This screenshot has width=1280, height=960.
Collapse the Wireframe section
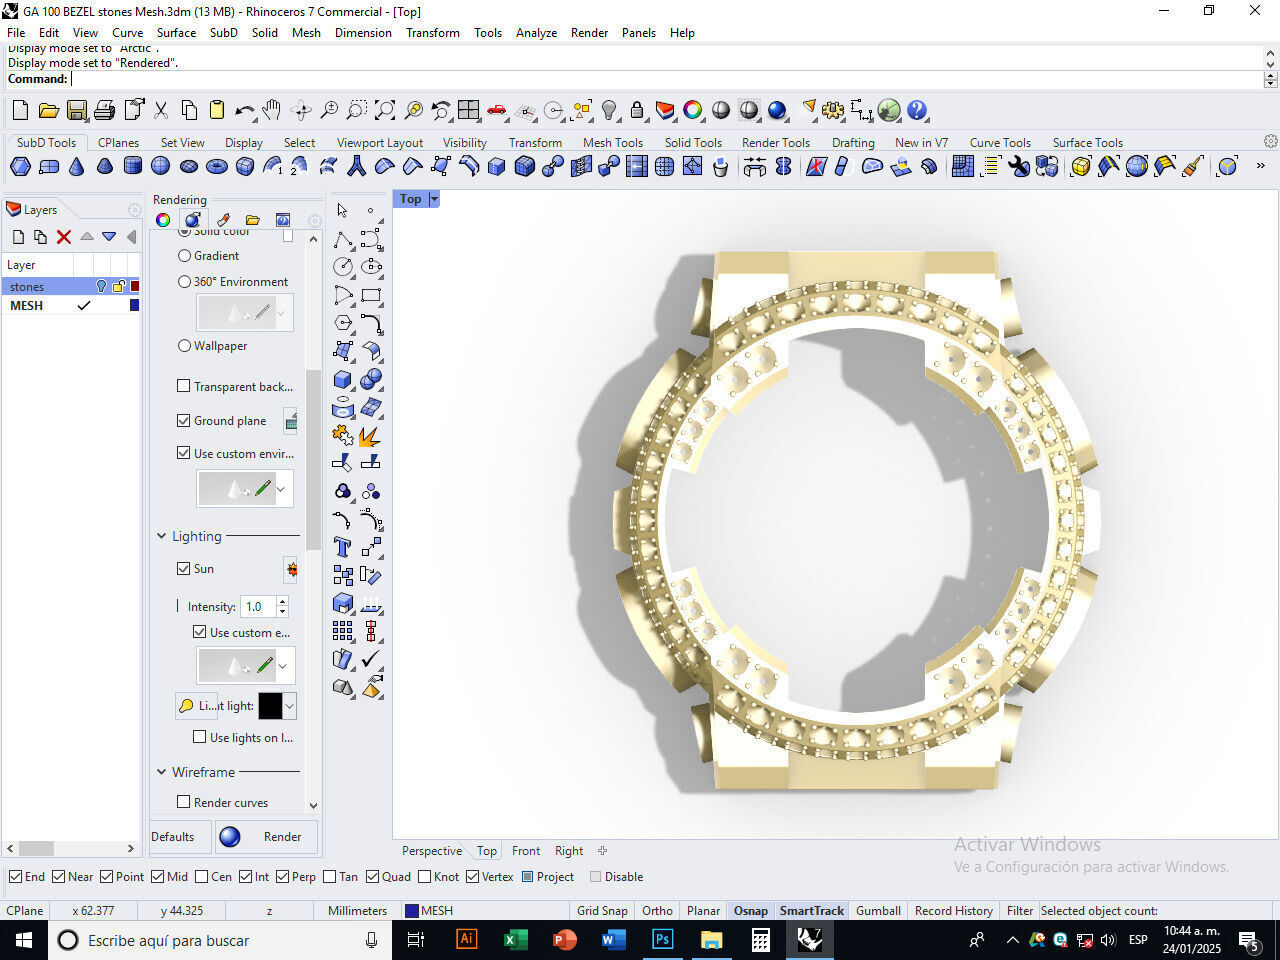[162, 772]
